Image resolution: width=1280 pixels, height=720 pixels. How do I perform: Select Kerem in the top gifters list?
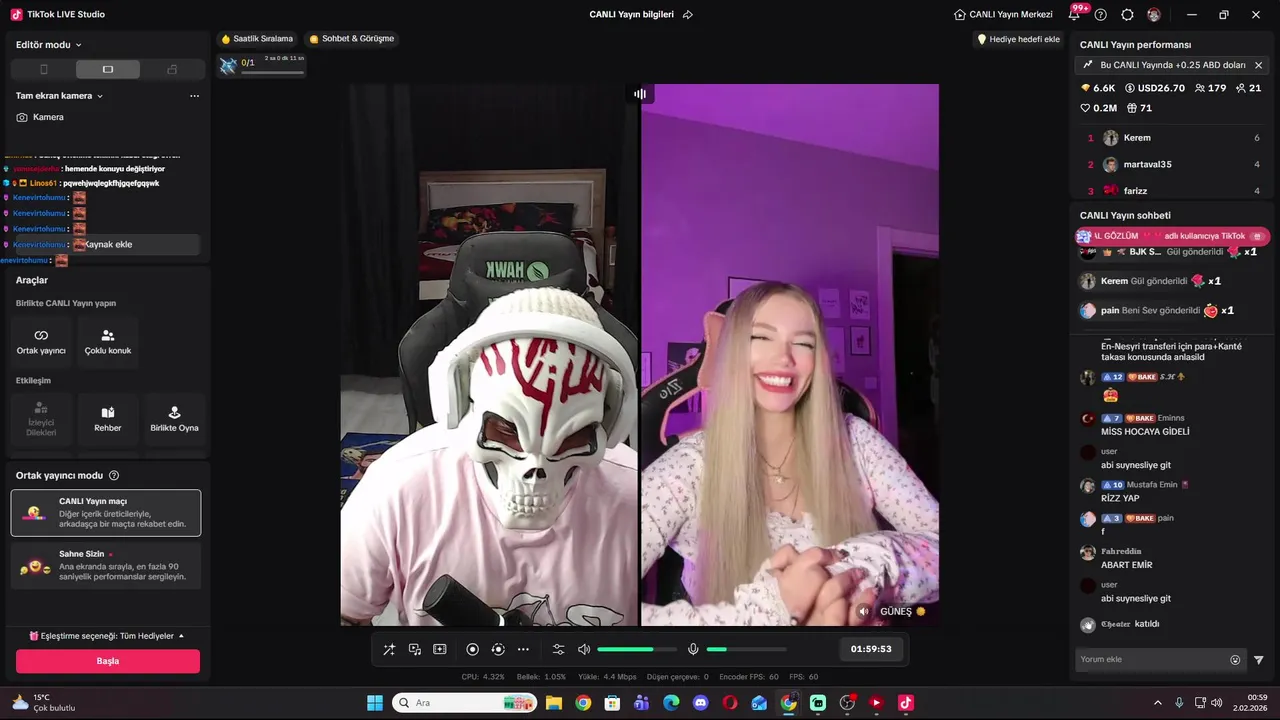(x=1174, y=138)
